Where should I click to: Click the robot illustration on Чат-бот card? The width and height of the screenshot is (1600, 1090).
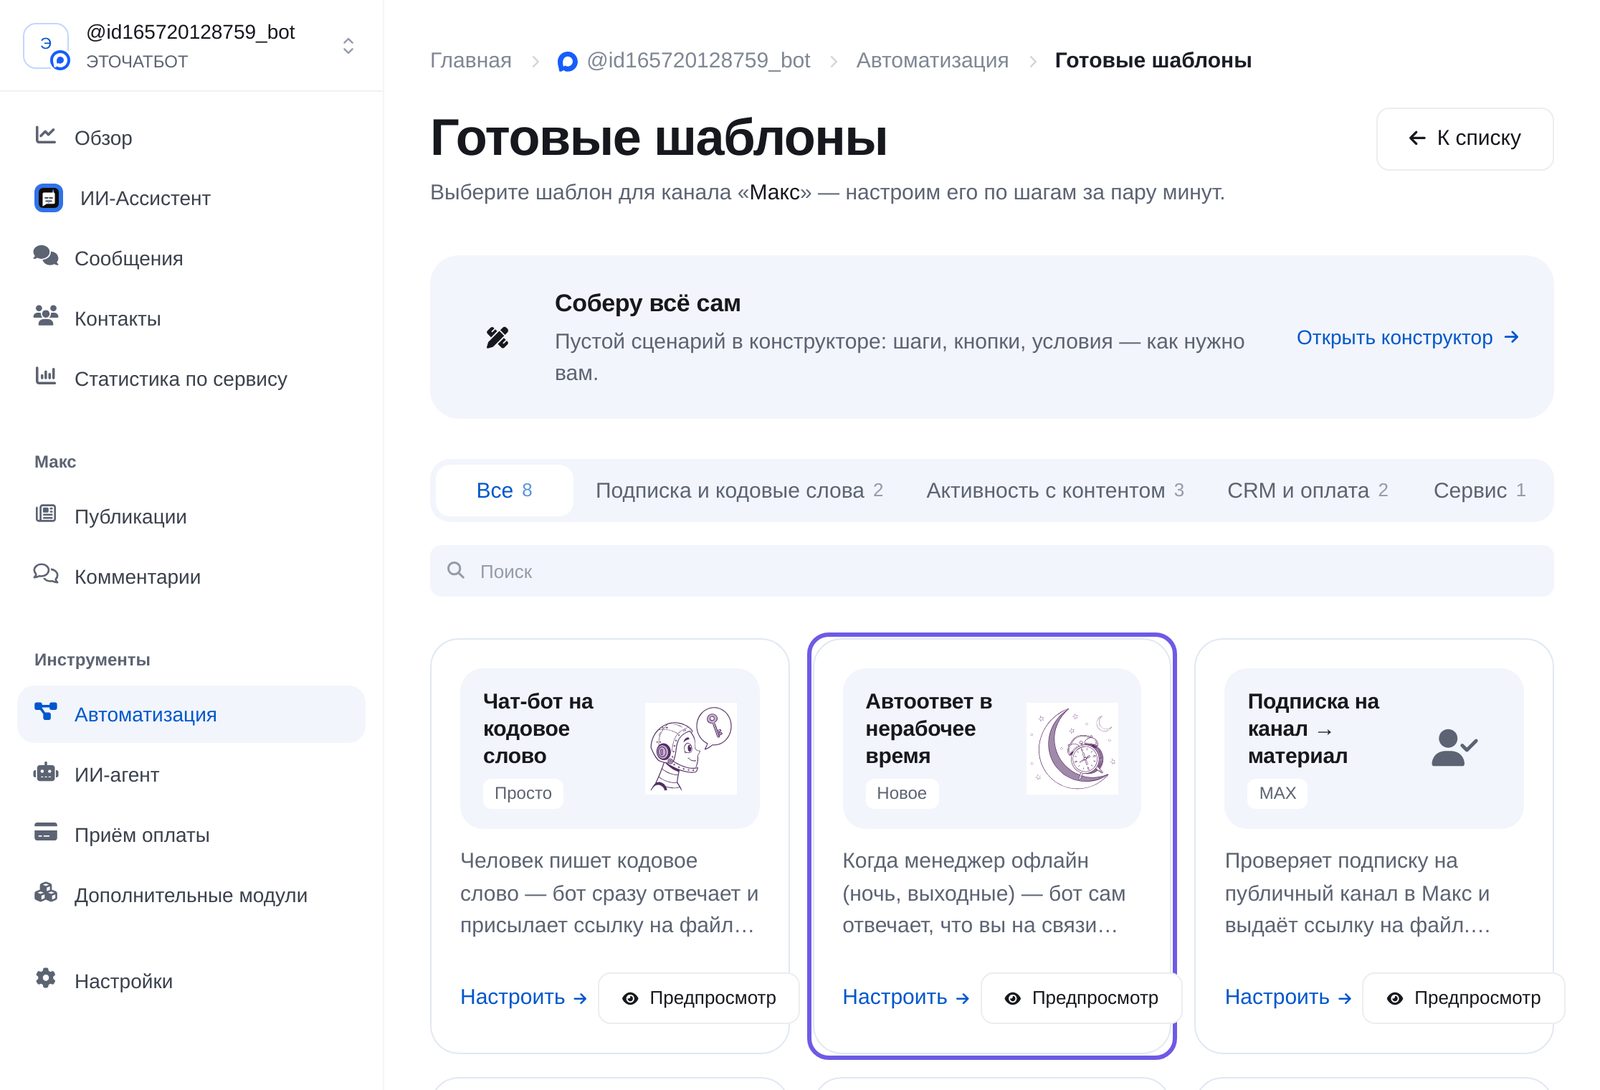[x=691, y=748]
